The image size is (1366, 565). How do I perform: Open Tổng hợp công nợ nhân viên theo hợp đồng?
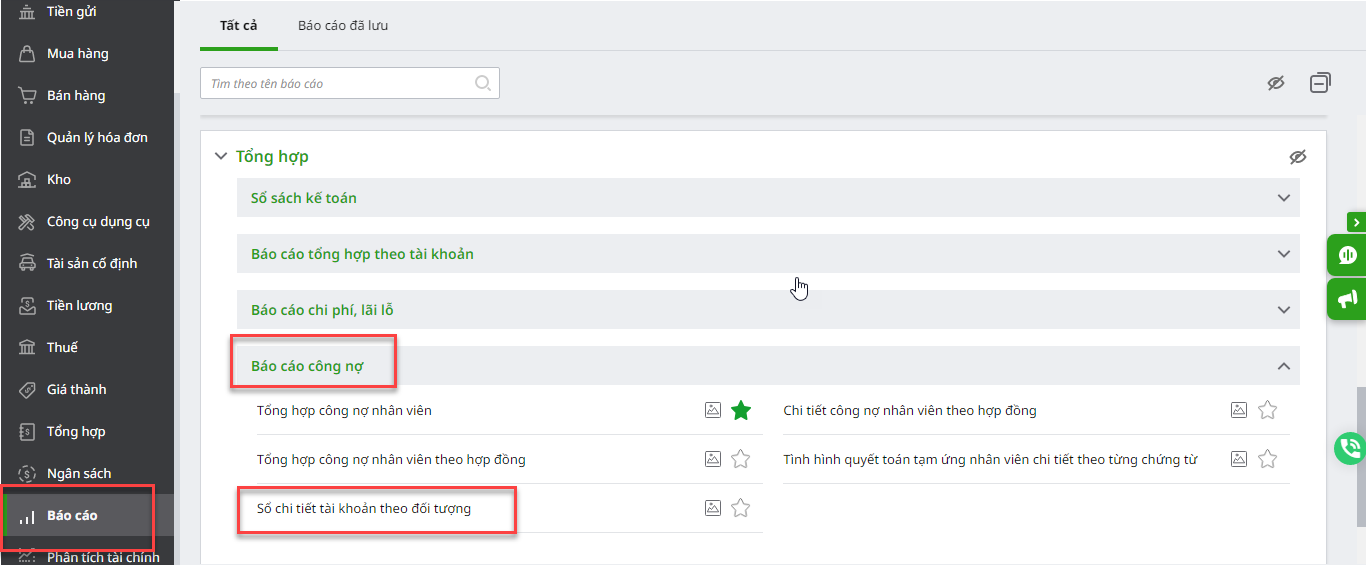click(391, 460)
